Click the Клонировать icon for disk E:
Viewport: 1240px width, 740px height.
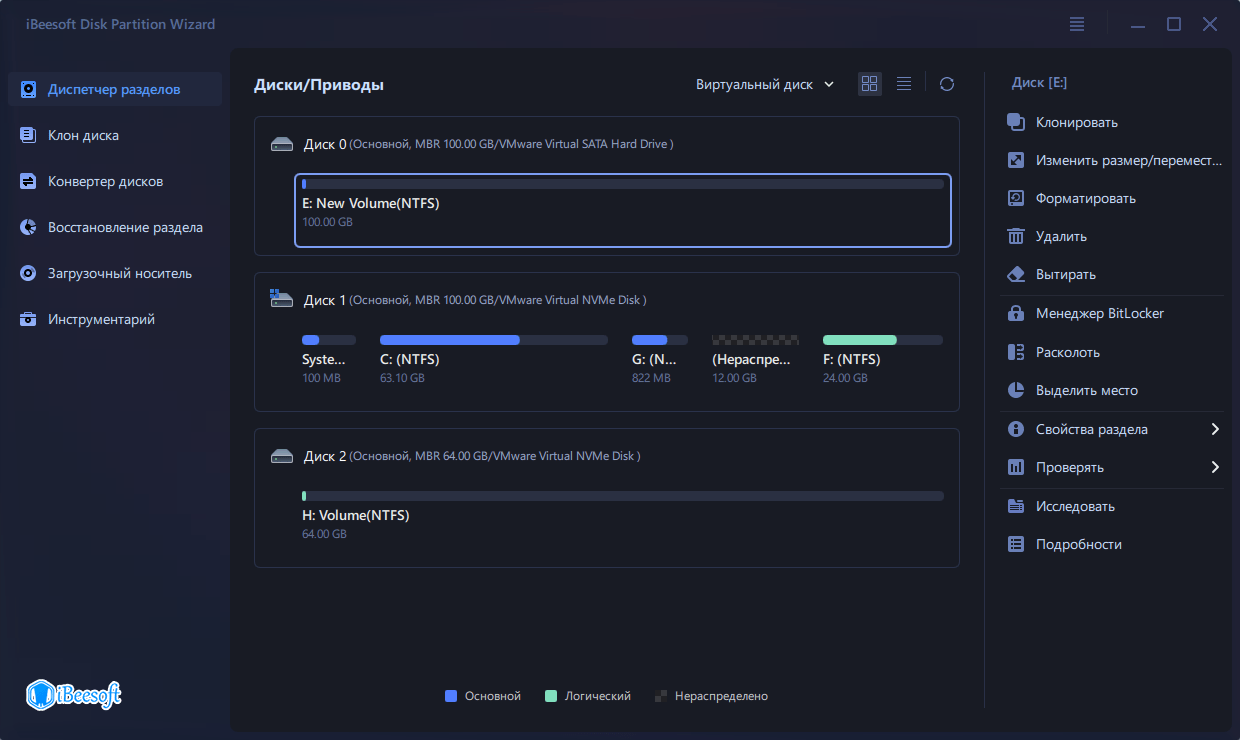click(1017, 122)
